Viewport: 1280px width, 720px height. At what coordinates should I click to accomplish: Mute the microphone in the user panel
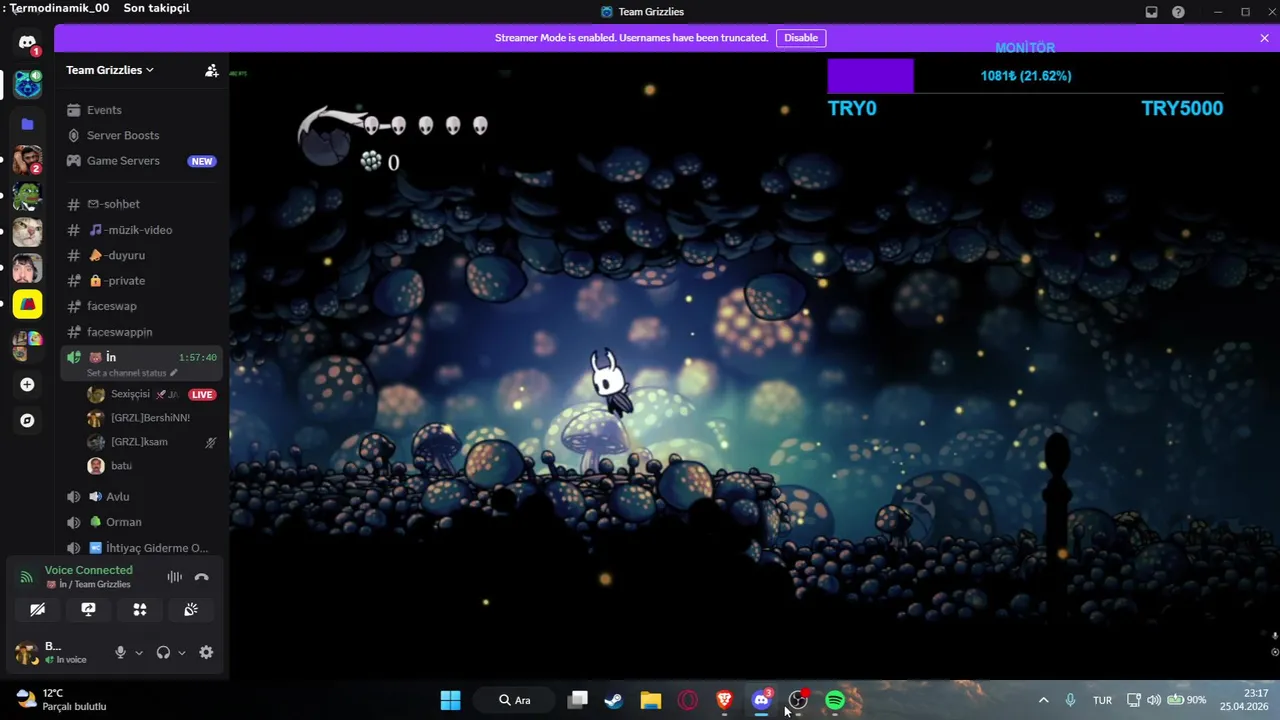(x=120, y=652)
